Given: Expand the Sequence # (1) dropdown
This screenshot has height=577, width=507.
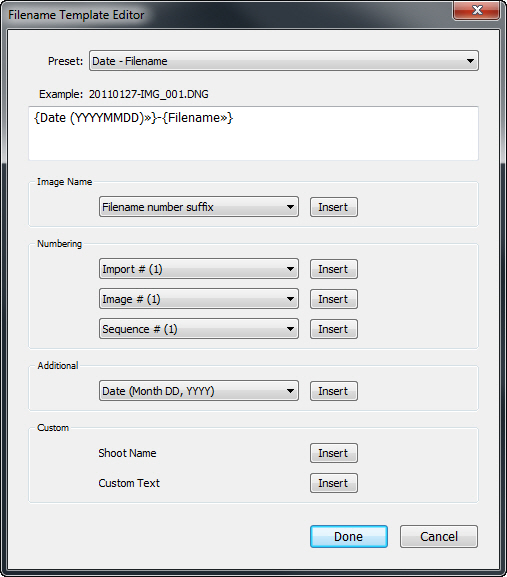Looking at the screenshot, I should click(199, 329).
